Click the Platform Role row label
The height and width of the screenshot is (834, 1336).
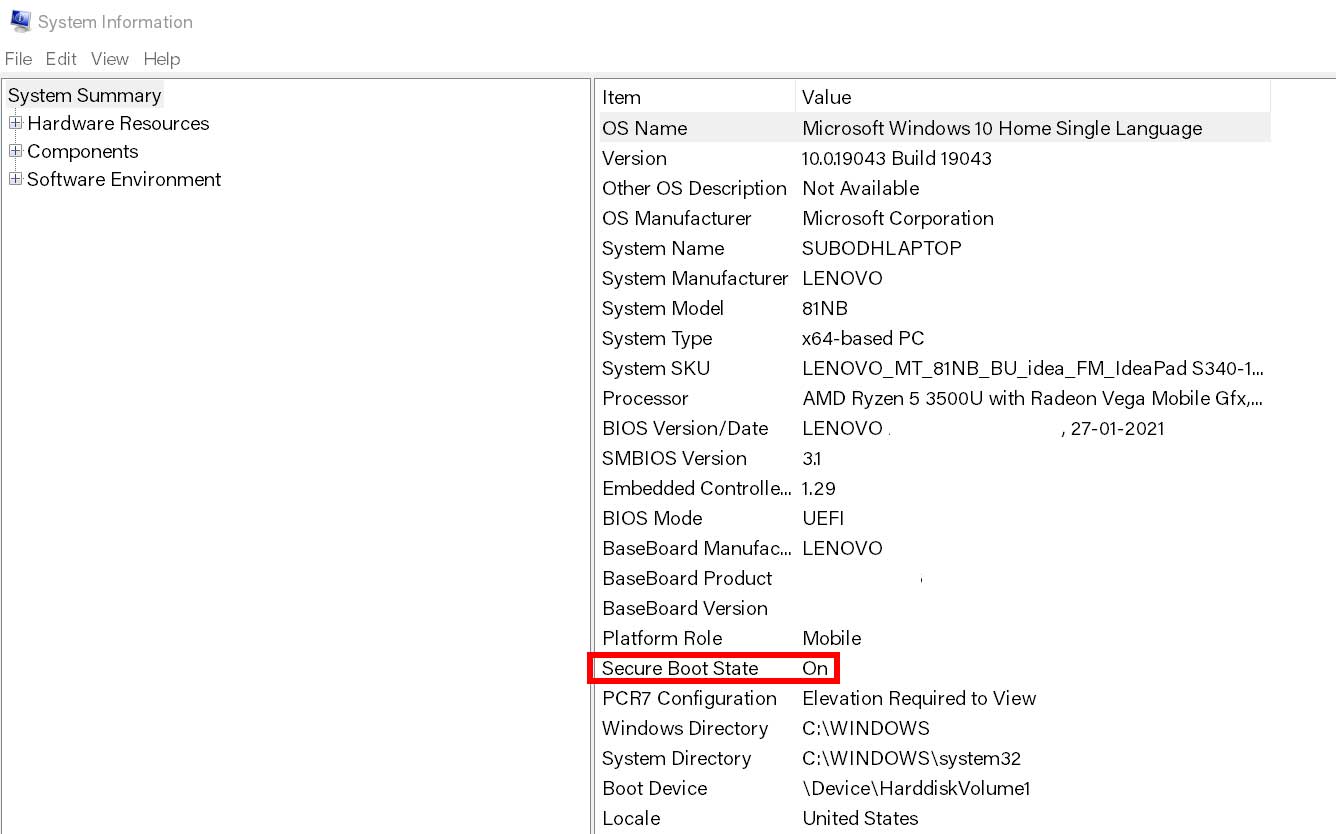[662, 638]
